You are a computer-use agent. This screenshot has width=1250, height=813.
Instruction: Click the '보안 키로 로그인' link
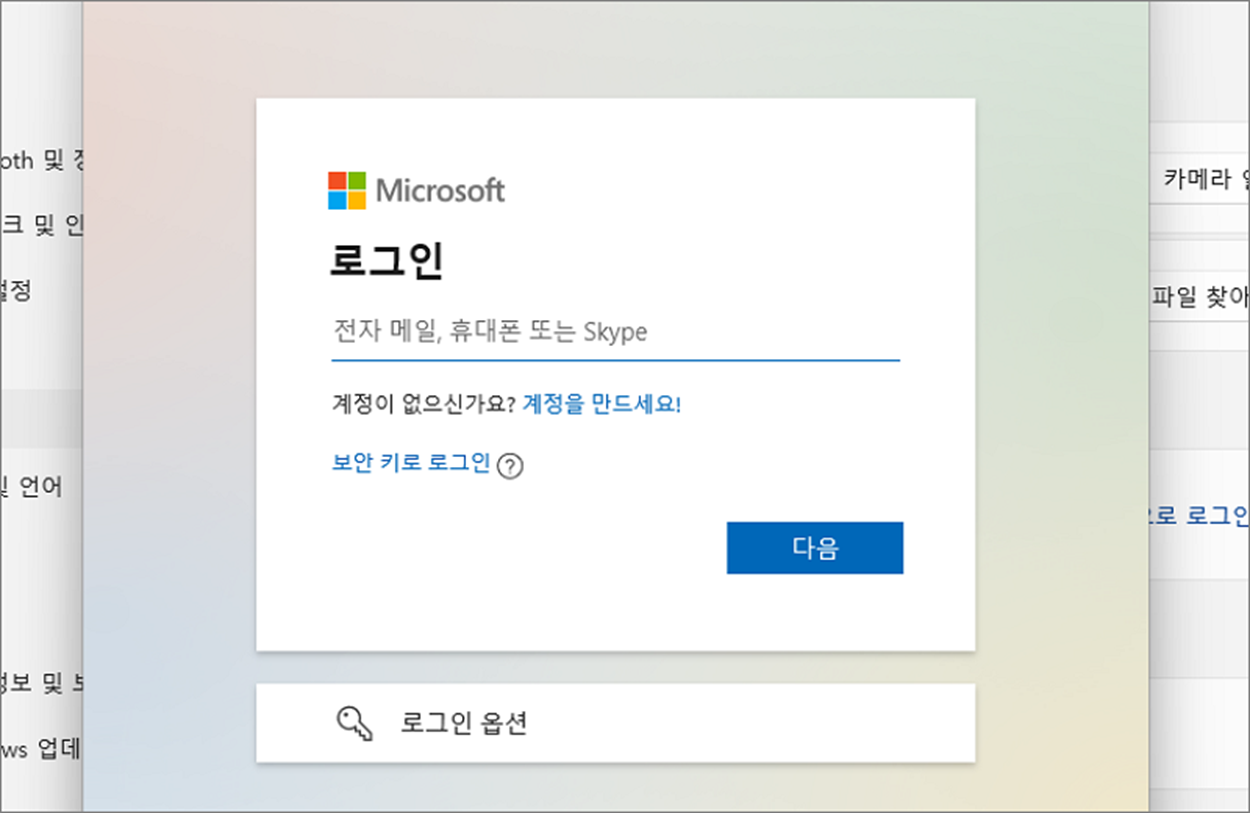click(x=411, y=462)
